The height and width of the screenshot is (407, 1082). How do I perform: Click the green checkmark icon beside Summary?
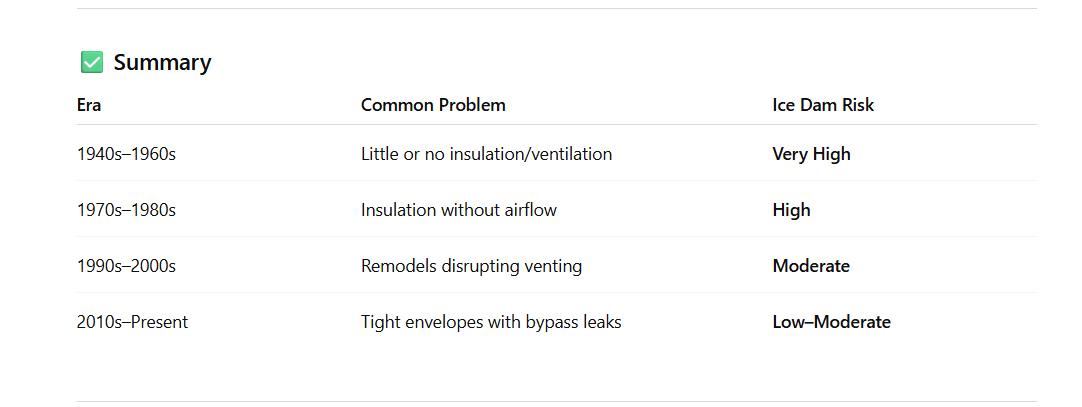click(x=92, y=63)
